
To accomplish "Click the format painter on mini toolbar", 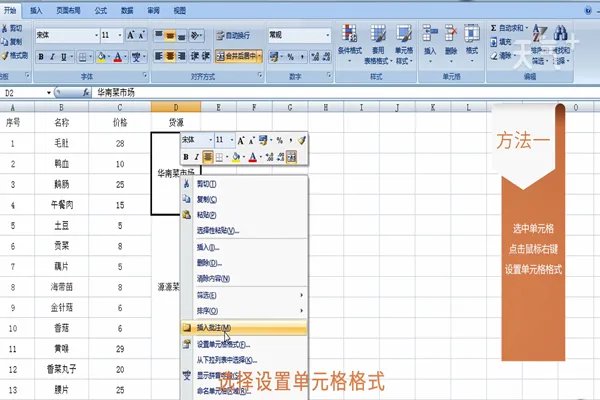I will [302, 140].
